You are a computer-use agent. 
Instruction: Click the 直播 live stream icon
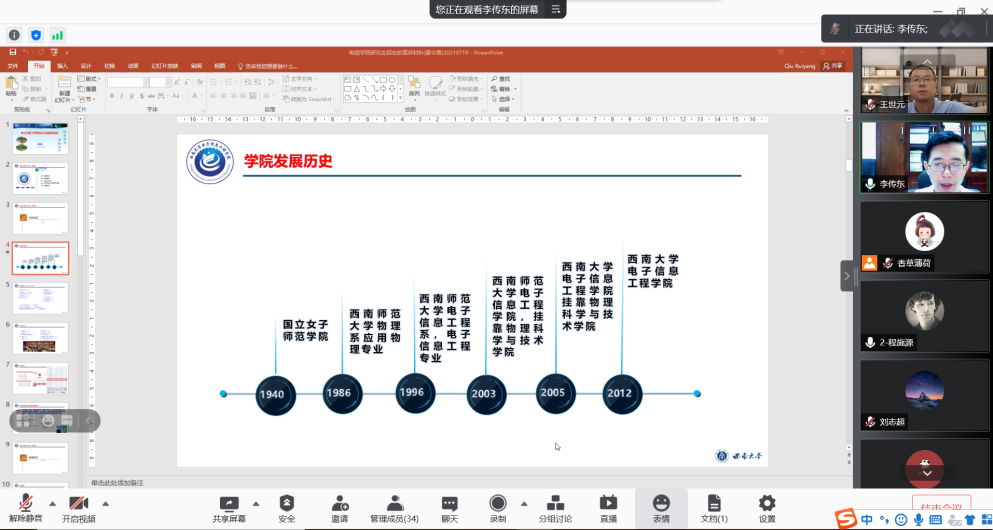(608, 508)
